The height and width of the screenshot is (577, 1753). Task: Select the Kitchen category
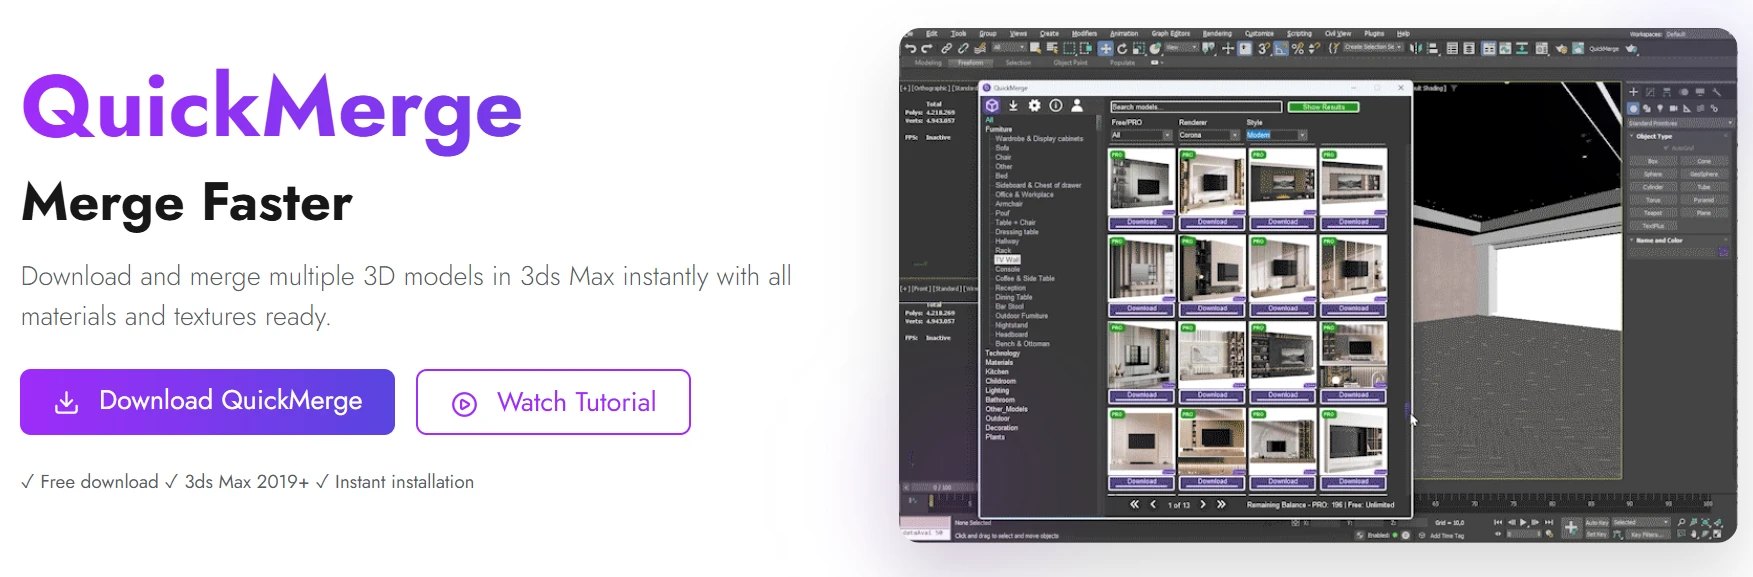(x=997, y=372)
